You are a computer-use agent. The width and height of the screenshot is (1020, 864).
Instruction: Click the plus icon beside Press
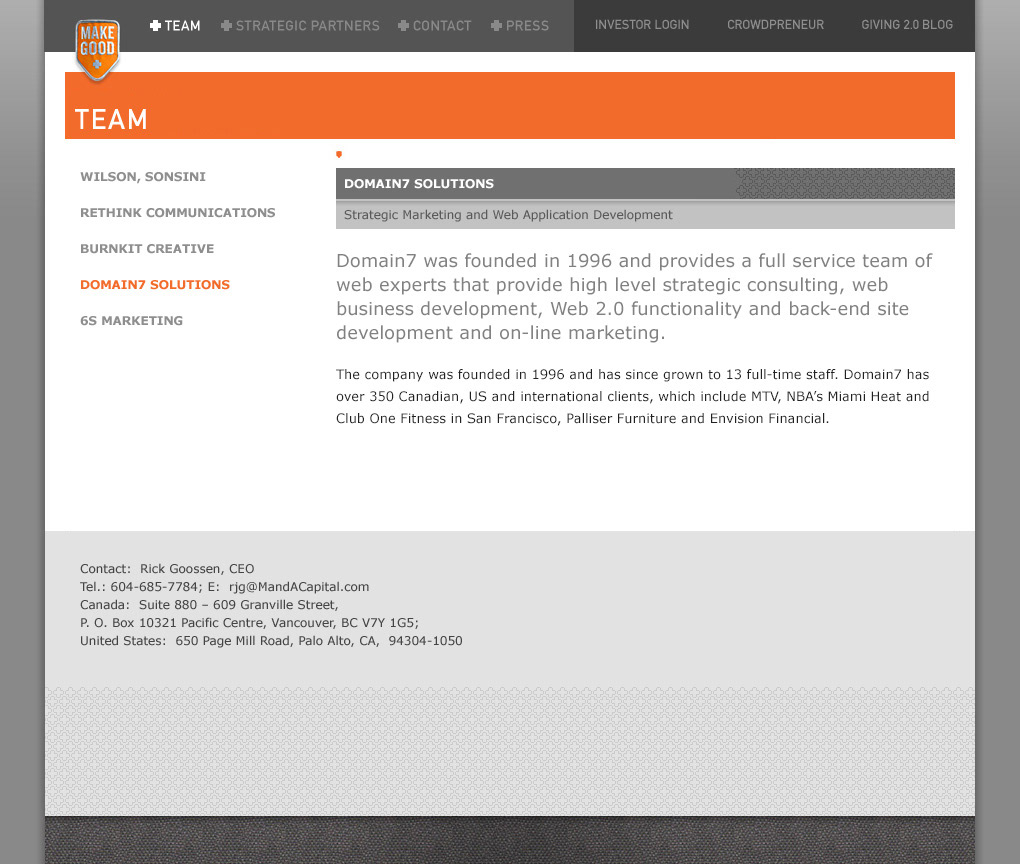coord(496,26)
